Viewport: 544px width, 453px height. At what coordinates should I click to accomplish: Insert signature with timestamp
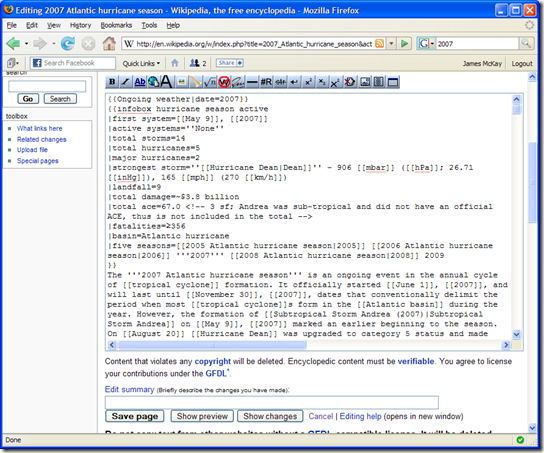point(238,82)
